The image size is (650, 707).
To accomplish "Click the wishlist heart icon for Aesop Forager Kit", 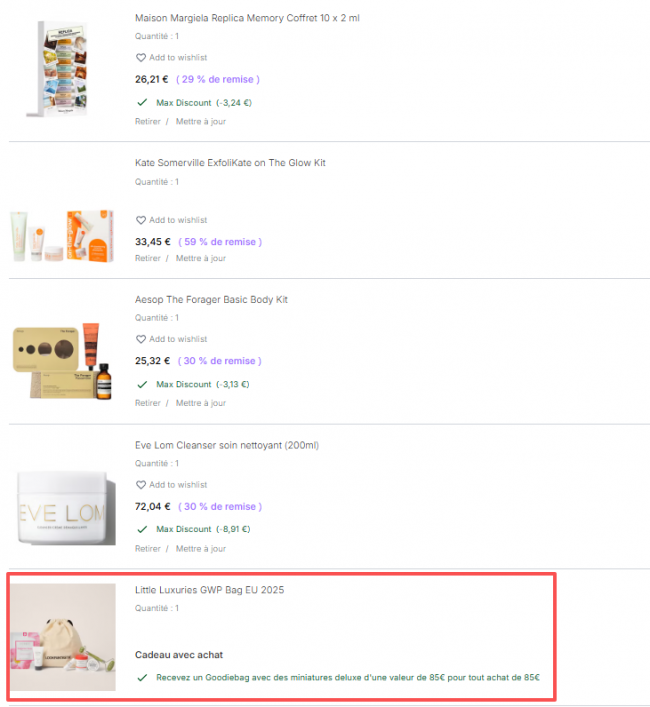I will pyautogui.click(x=141, y=339).
